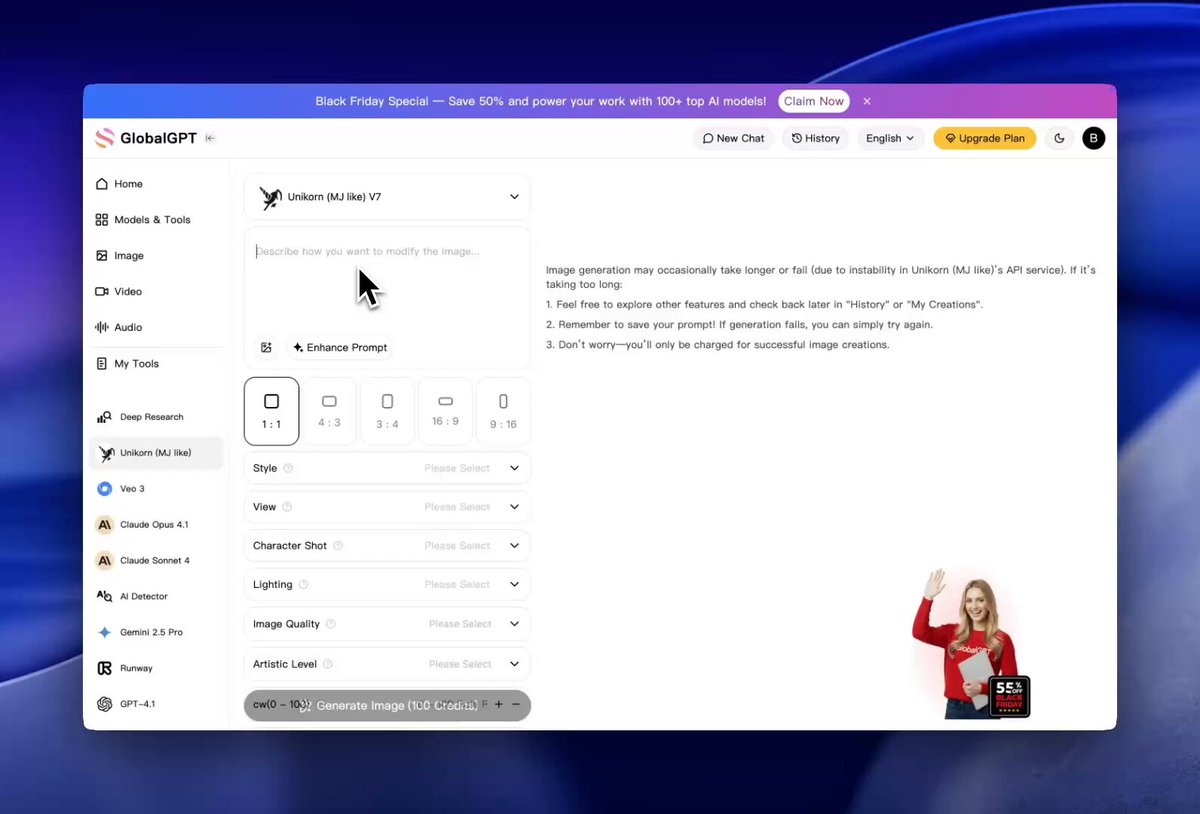Click the help icon next to Character Shot
The height and width of the screenshot is (814, 1200).
tap(338, 546)
